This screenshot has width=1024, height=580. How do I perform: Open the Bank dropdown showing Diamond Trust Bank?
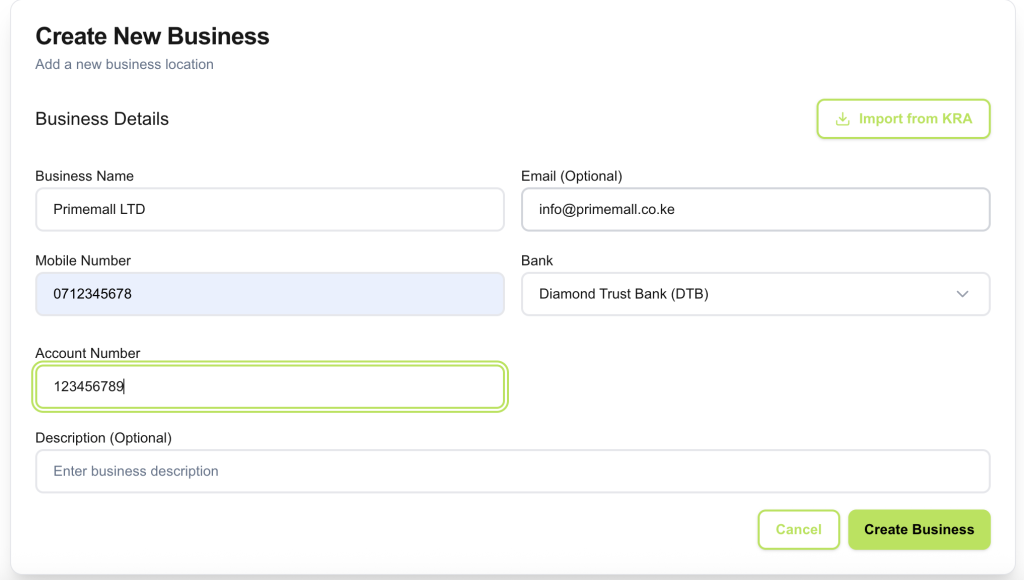(756, 294)
